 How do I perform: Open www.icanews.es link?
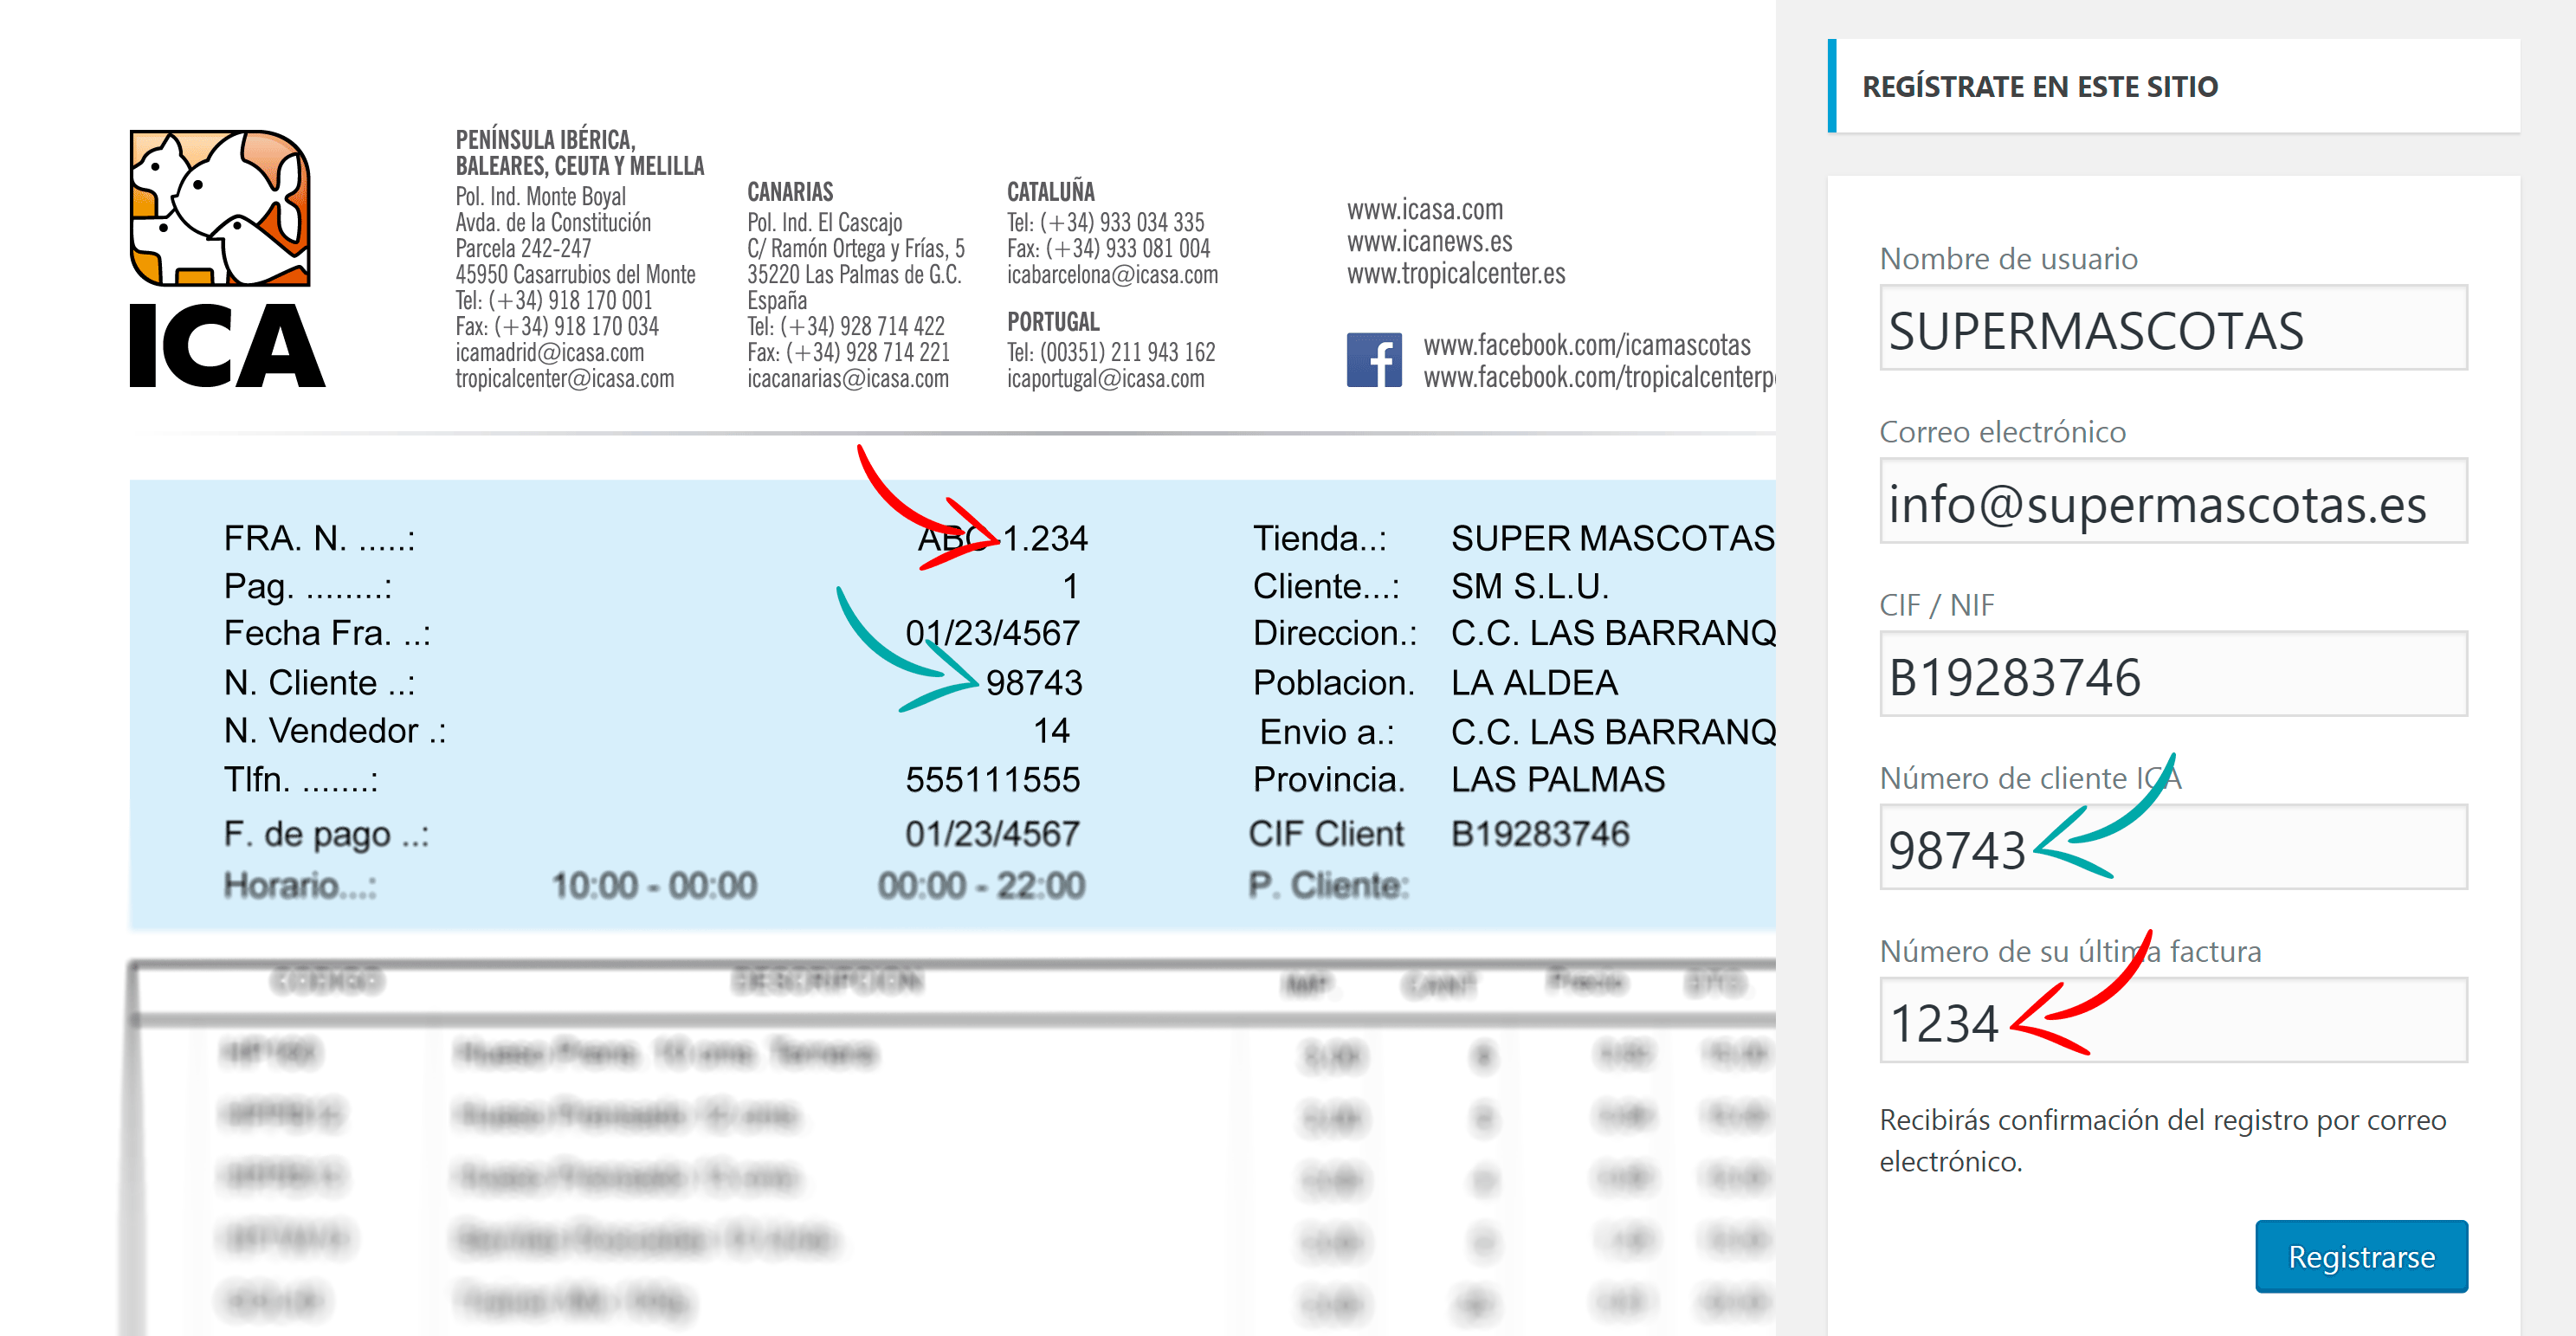(1429, 242)
